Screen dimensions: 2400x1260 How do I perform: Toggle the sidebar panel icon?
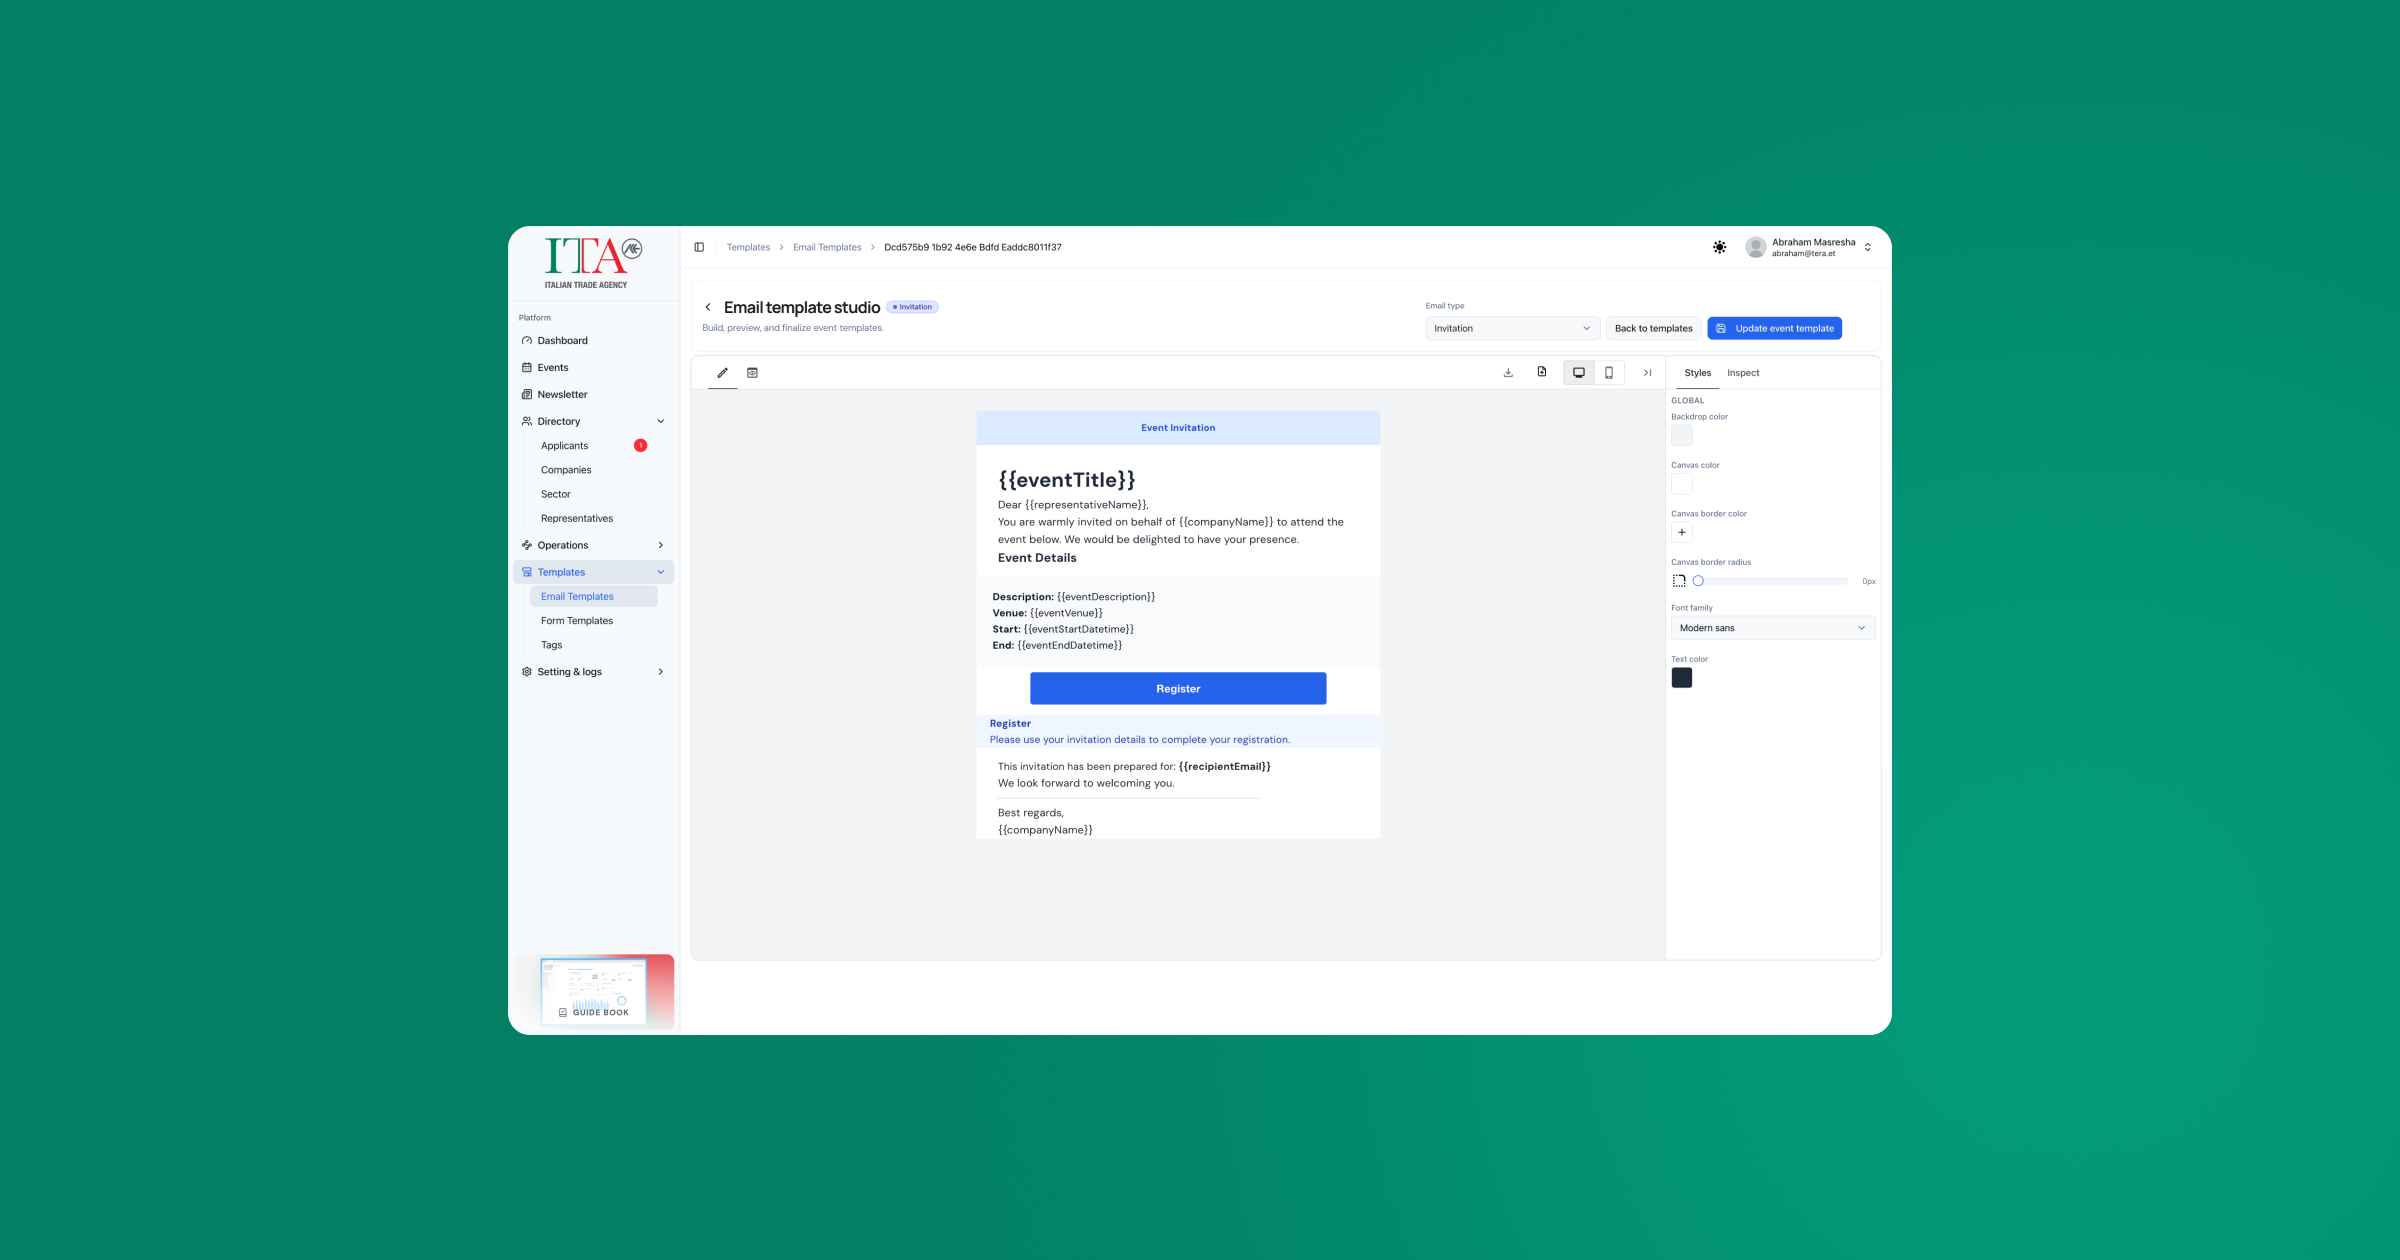point(699,247)
